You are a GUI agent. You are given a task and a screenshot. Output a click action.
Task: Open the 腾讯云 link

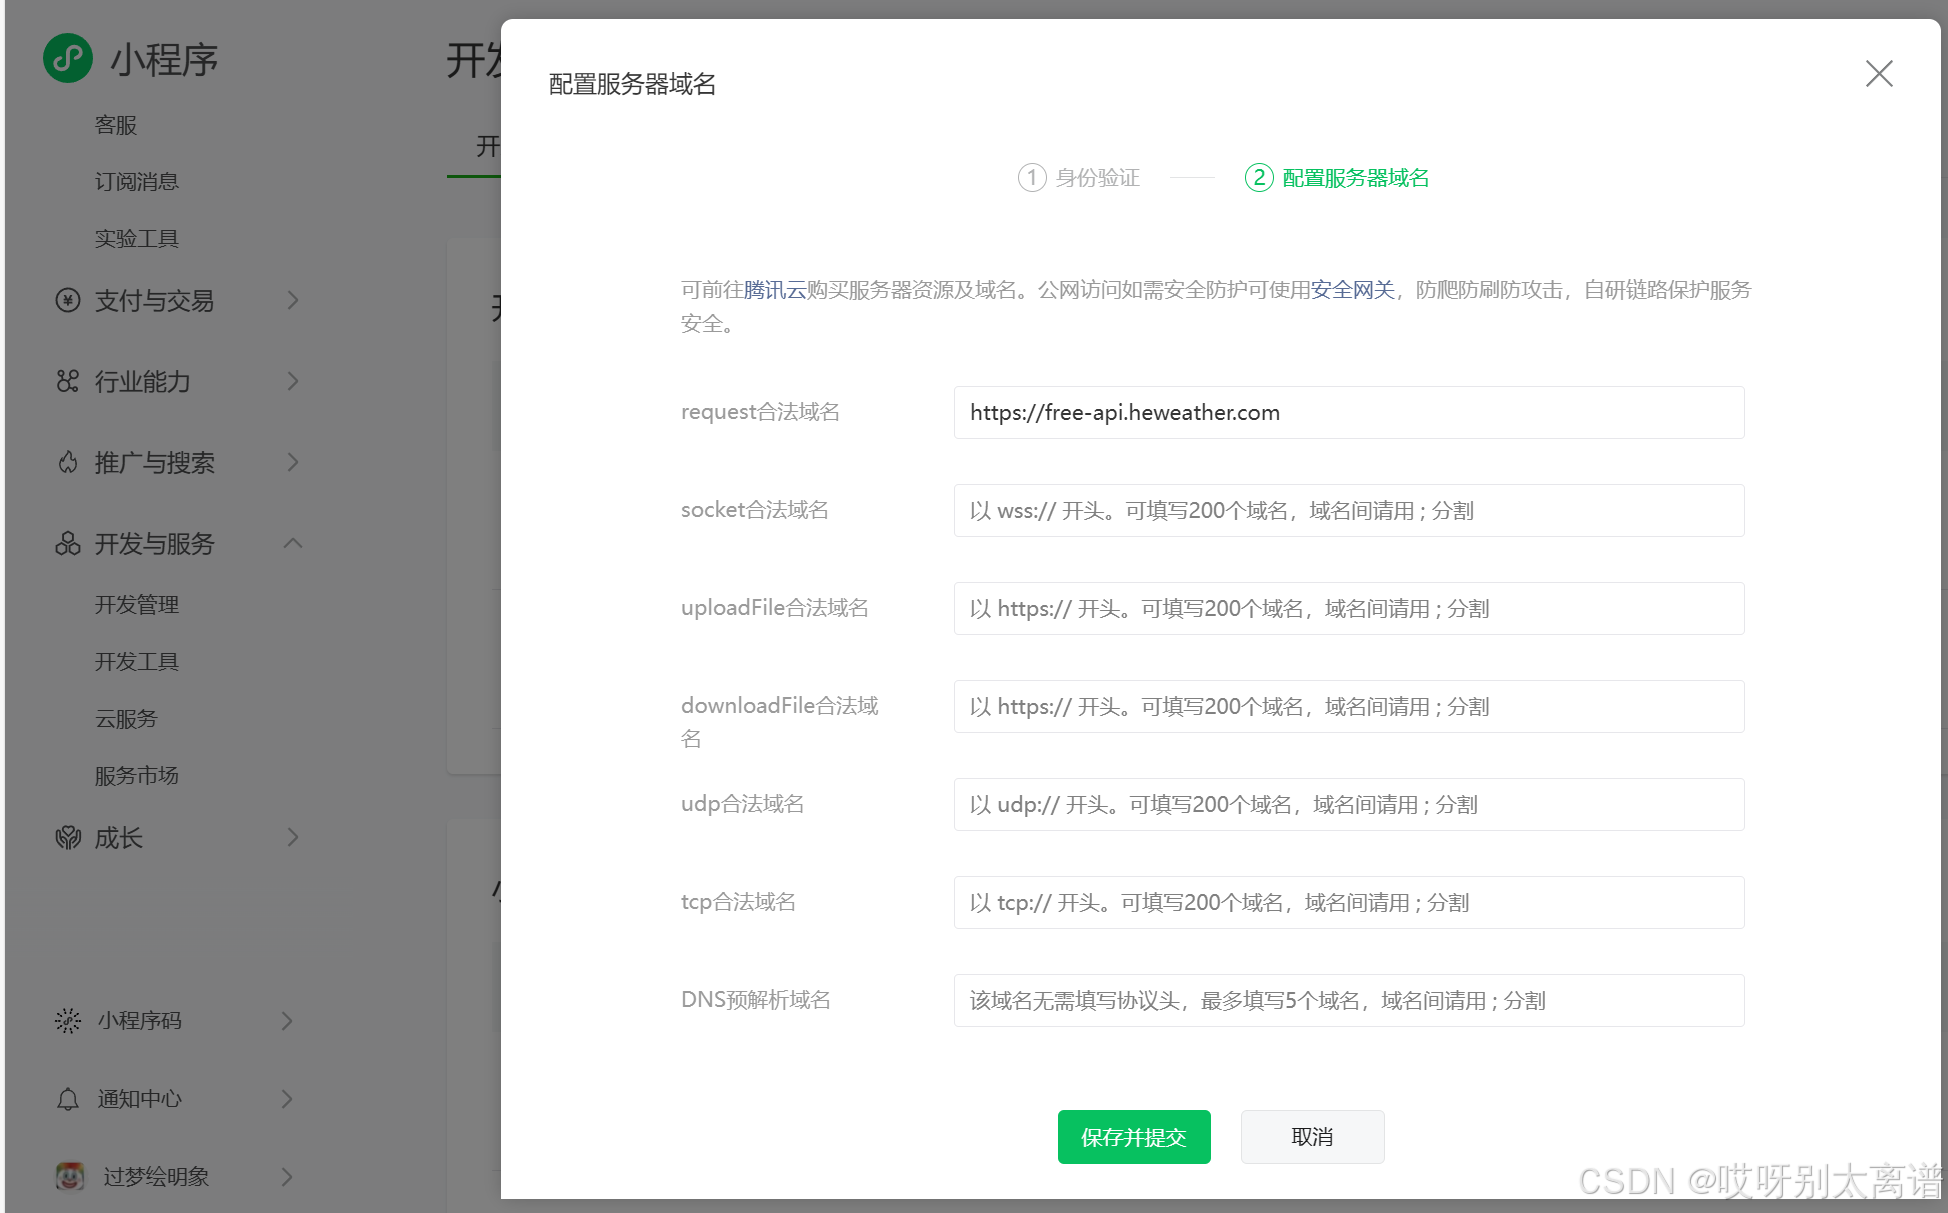(x=774, y=290)
